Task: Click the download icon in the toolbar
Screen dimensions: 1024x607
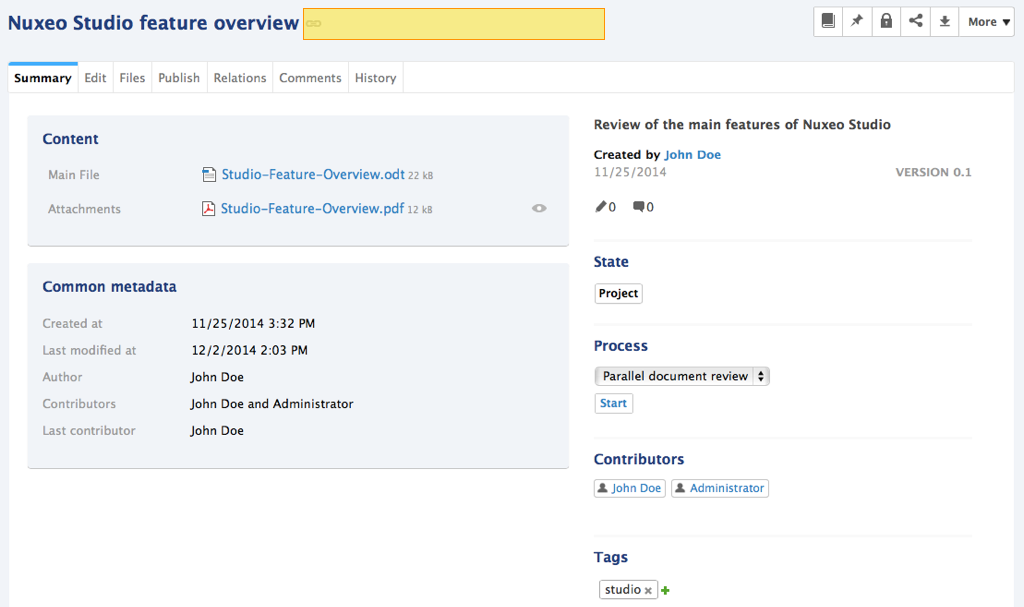Action: tap(944, 22)
